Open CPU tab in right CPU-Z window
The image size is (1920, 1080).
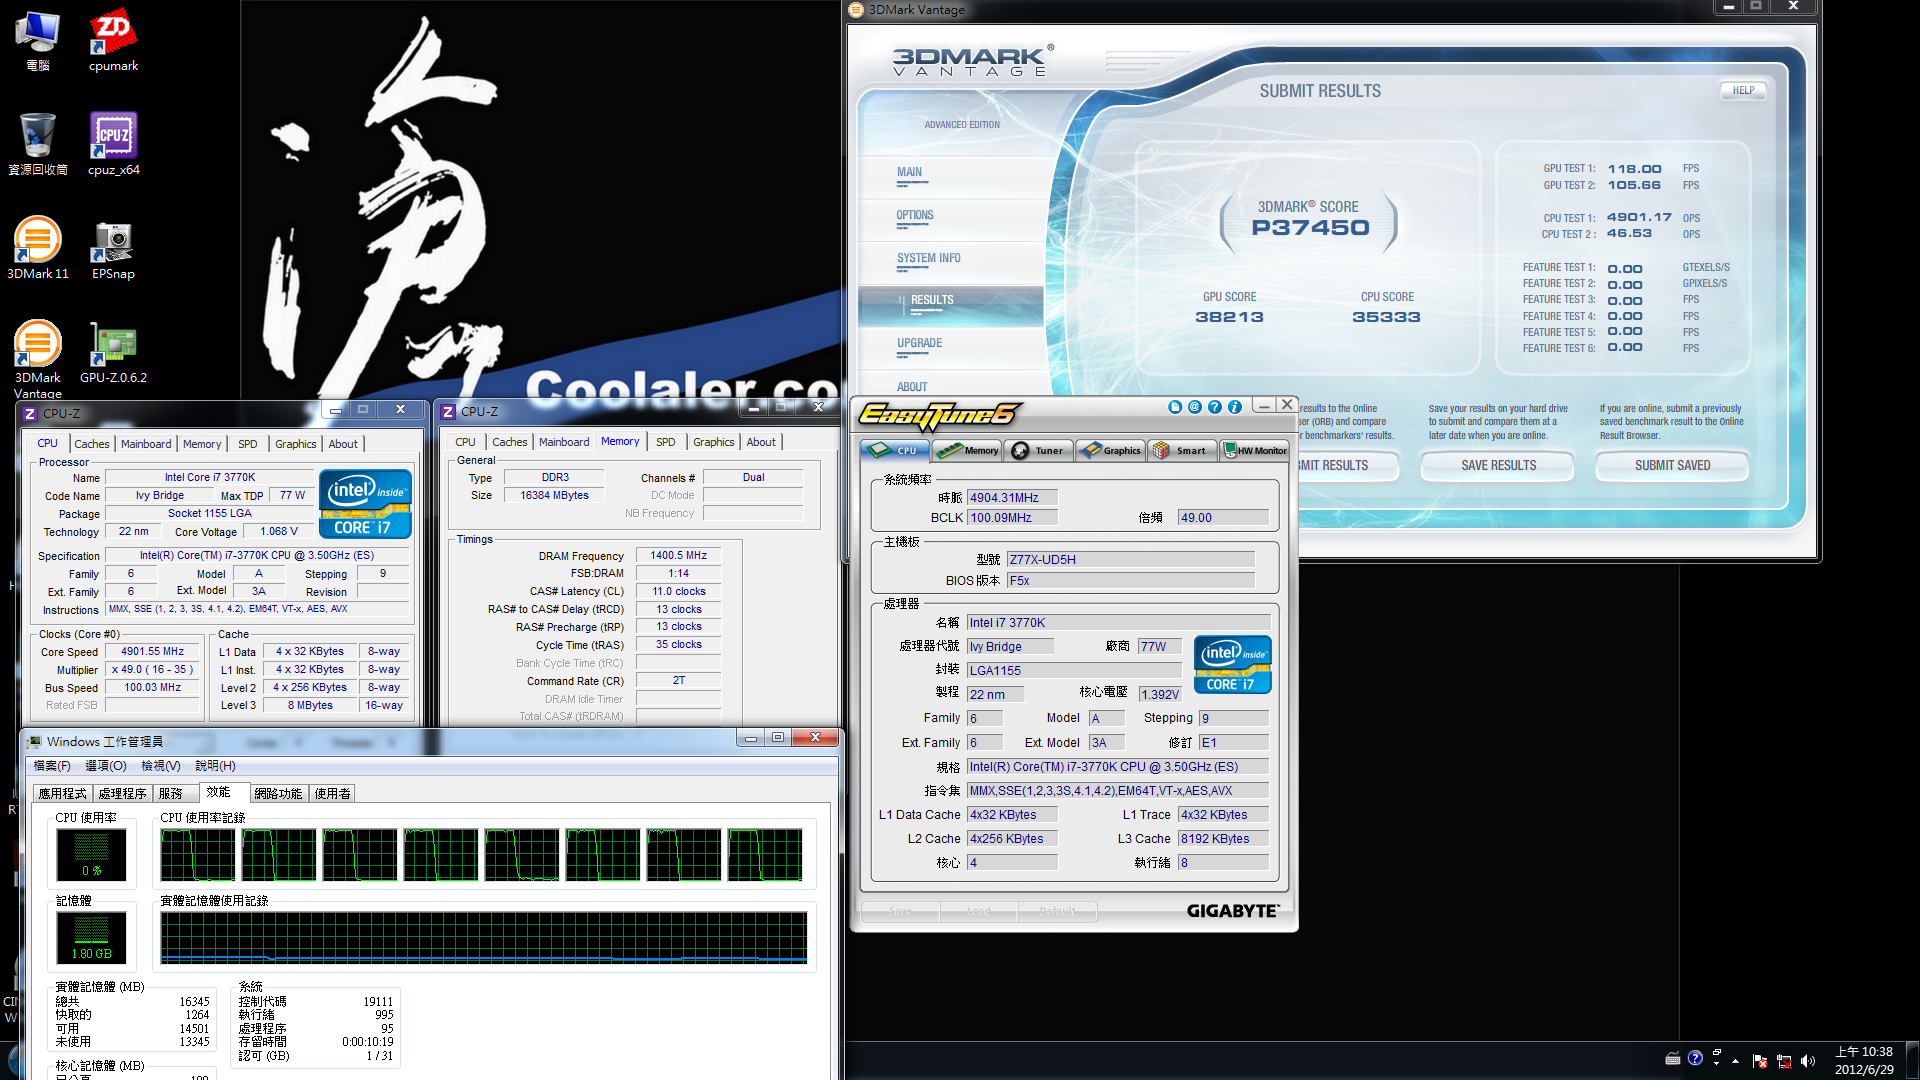pos(466,442)
